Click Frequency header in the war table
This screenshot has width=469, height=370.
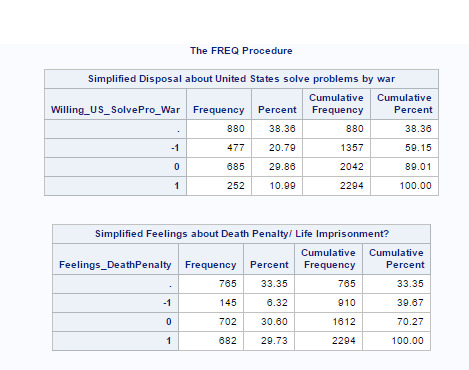coord(219,104)
